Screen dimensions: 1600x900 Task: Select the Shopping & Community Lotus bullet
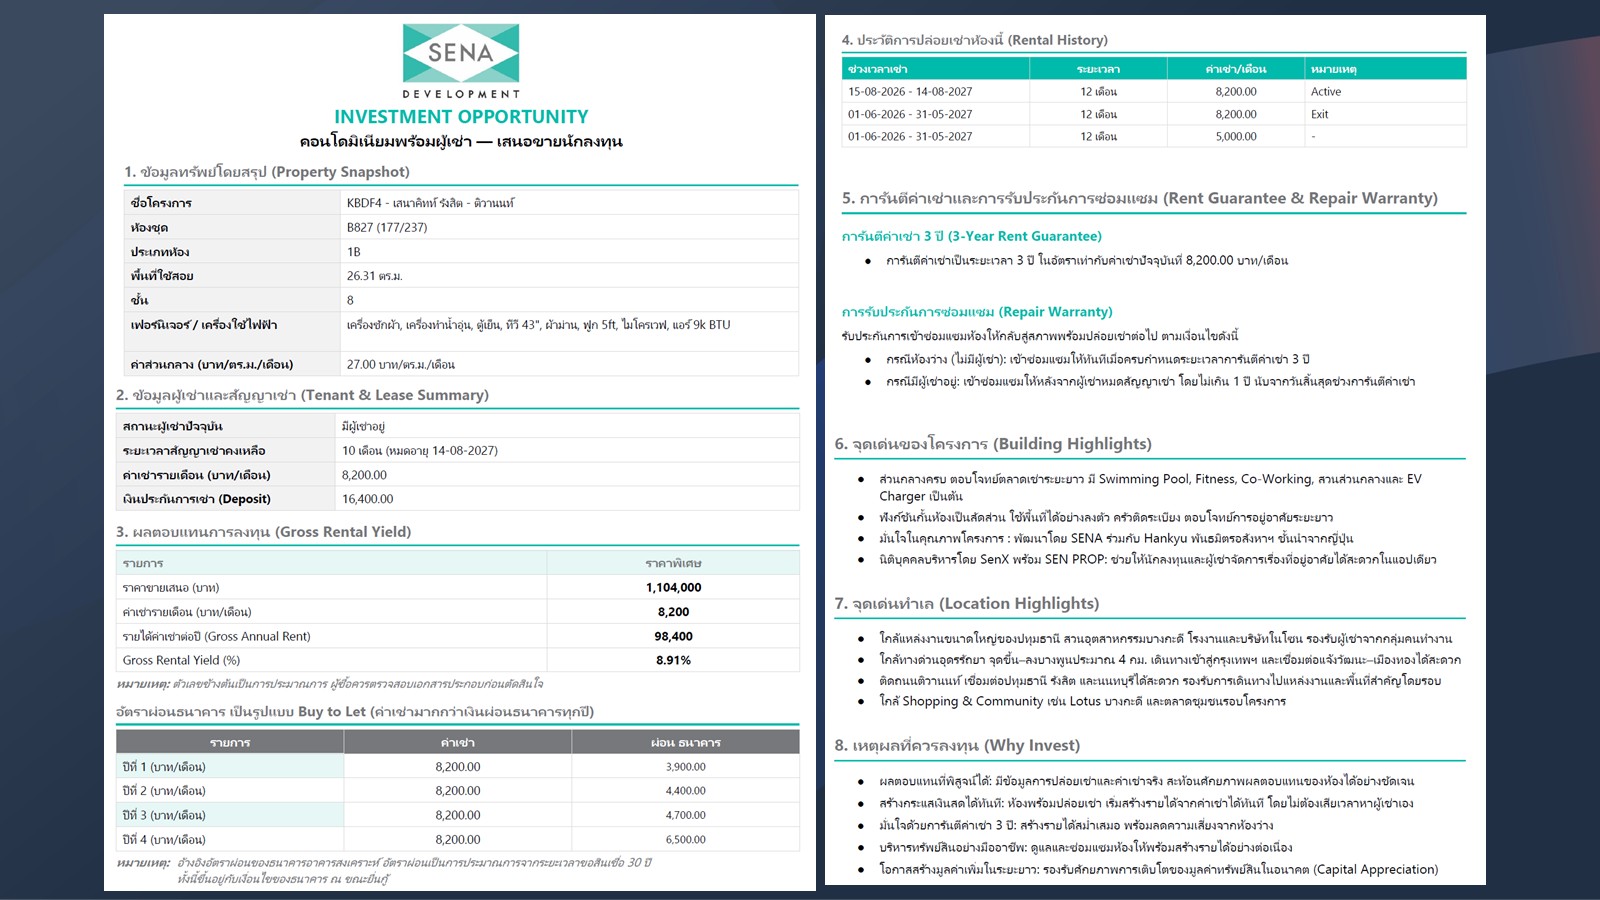pos(1082,701)
